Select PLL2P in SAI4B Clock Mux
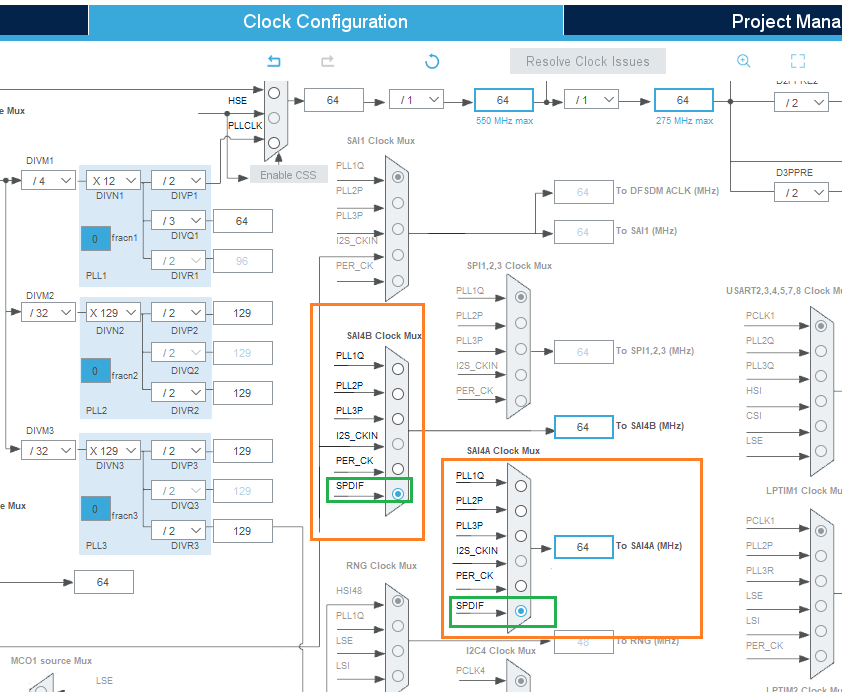This screenshot has height=692, width=842. coord(398,394)
